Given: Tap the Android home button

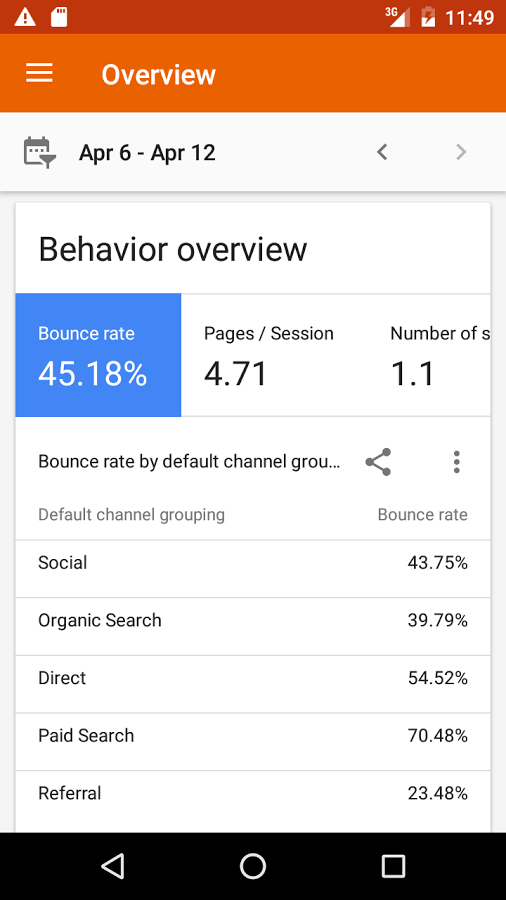Looking at the screenshot, I should pos(253,866).
